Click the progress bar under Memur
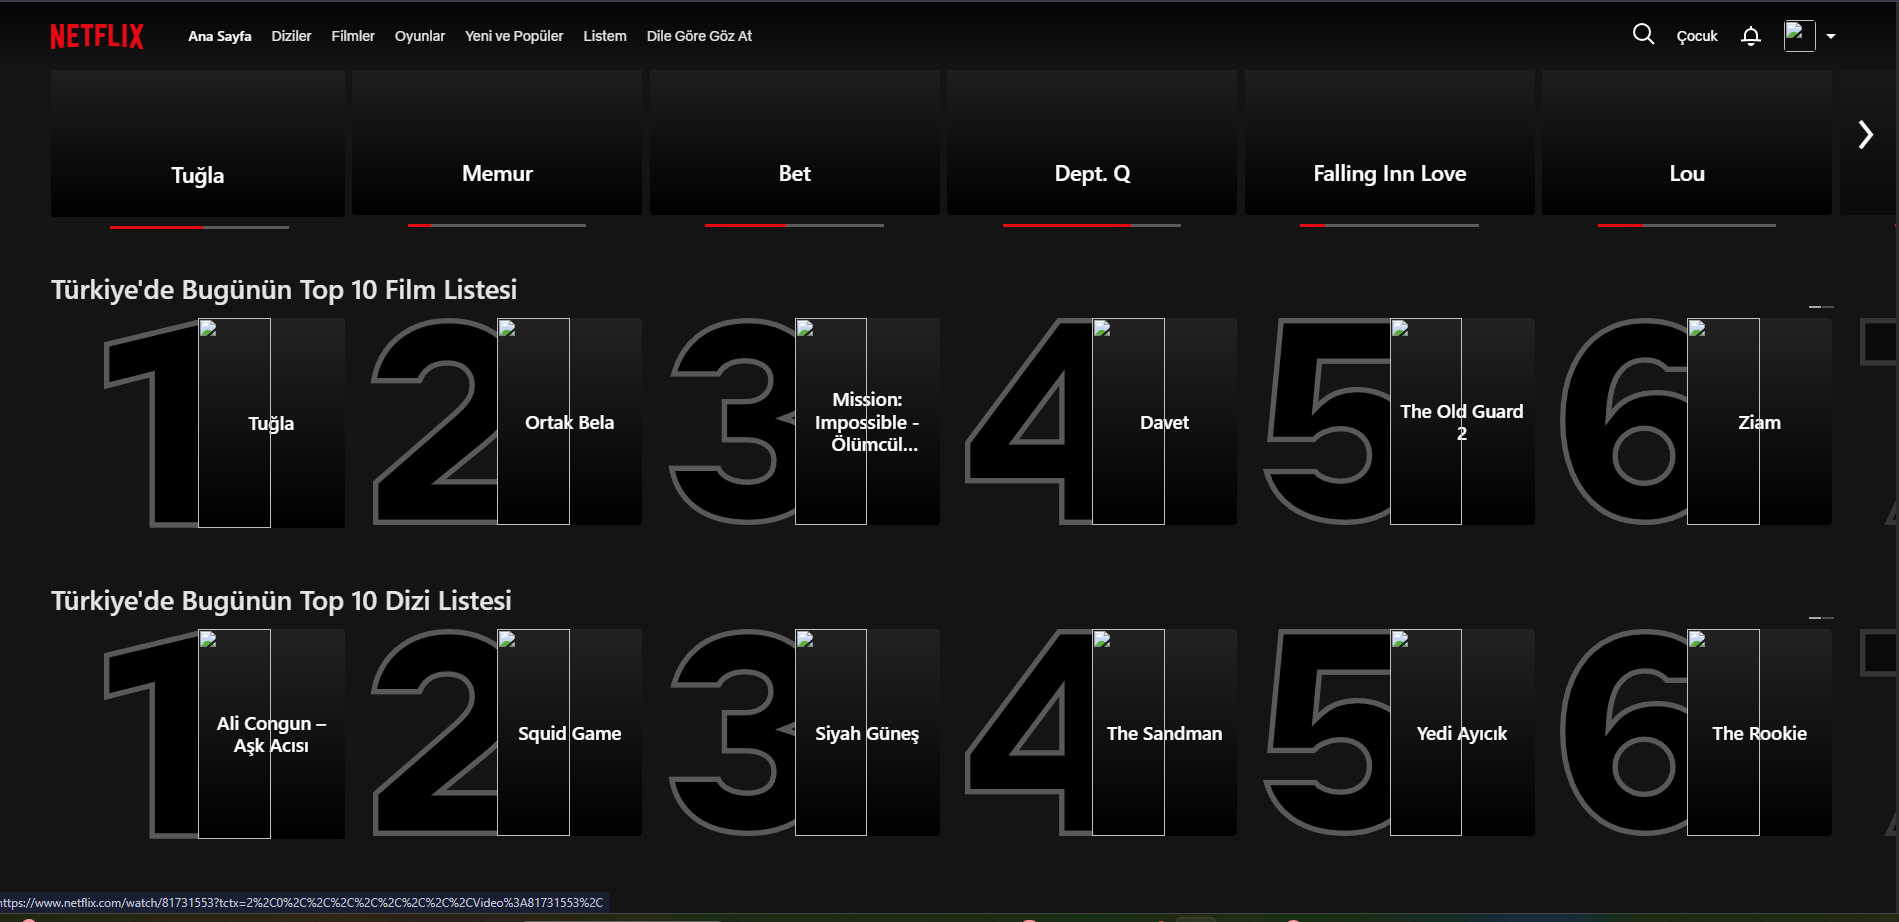This screenshot has width=1899, height=922. (x=497, y=226)
